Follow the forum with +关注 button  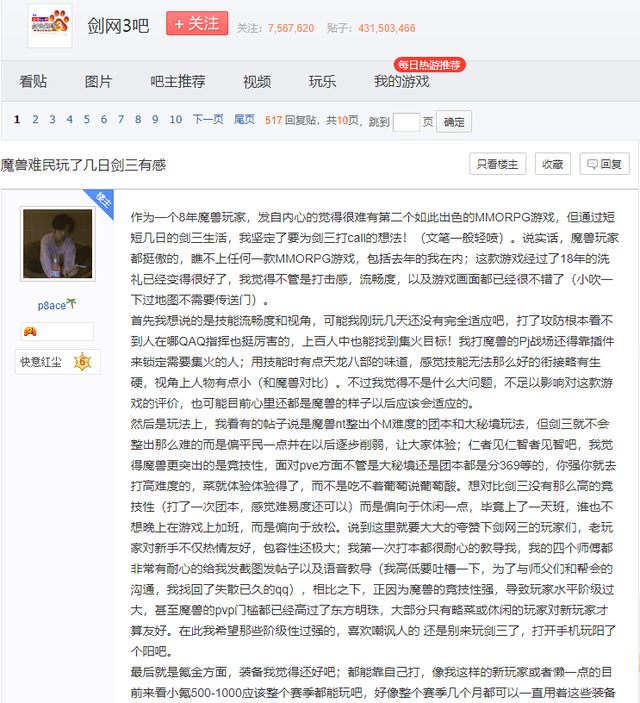click(x=197, y=23)
